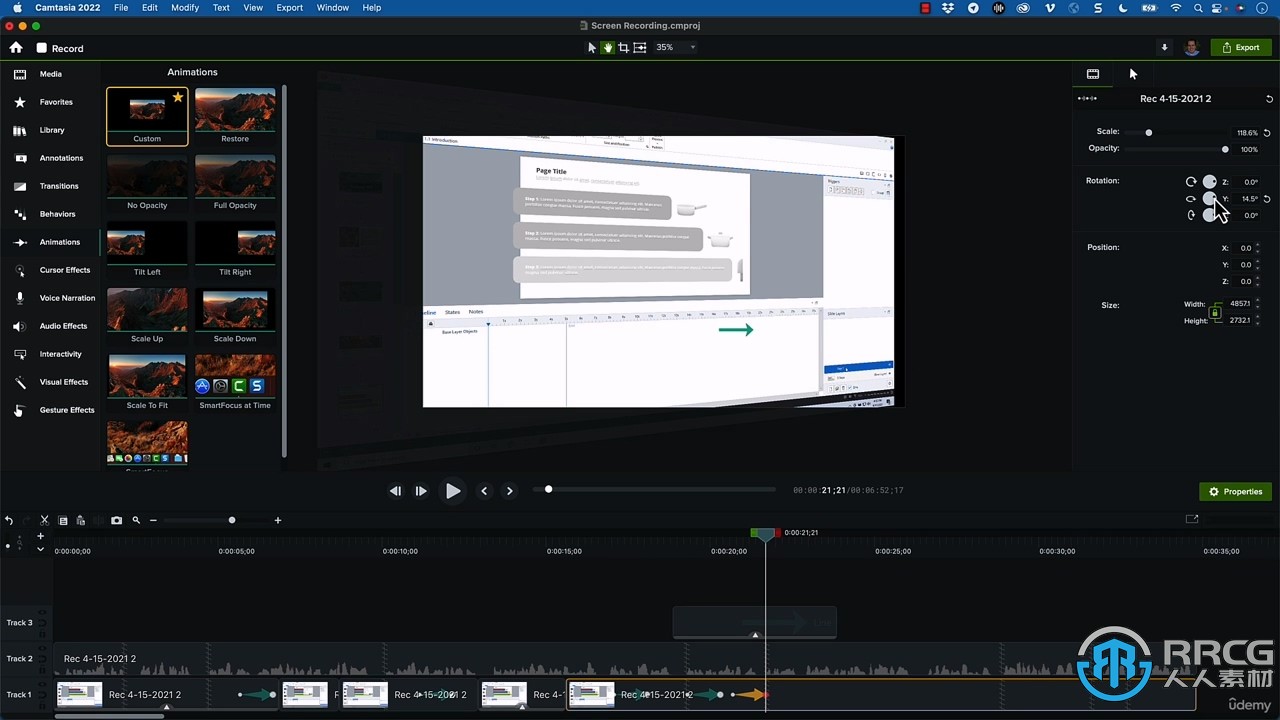Image resolution: width=1280 pixels, height=720 pixels.
Task: Increase the Height stepper value
Action: point(1258,318)
